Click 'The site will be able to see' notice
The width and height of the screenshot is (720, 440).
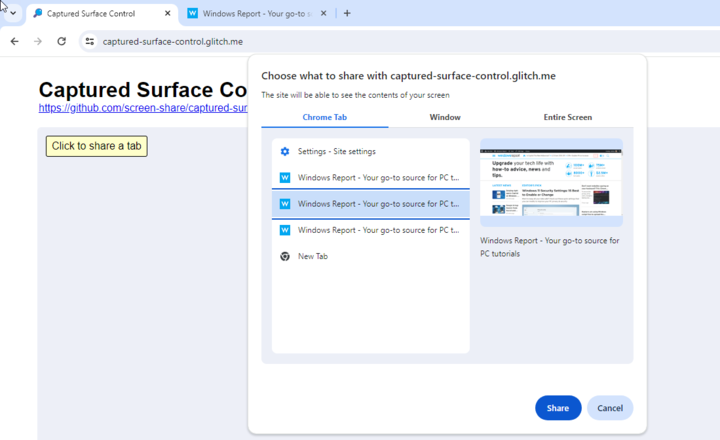coord(355,95)
